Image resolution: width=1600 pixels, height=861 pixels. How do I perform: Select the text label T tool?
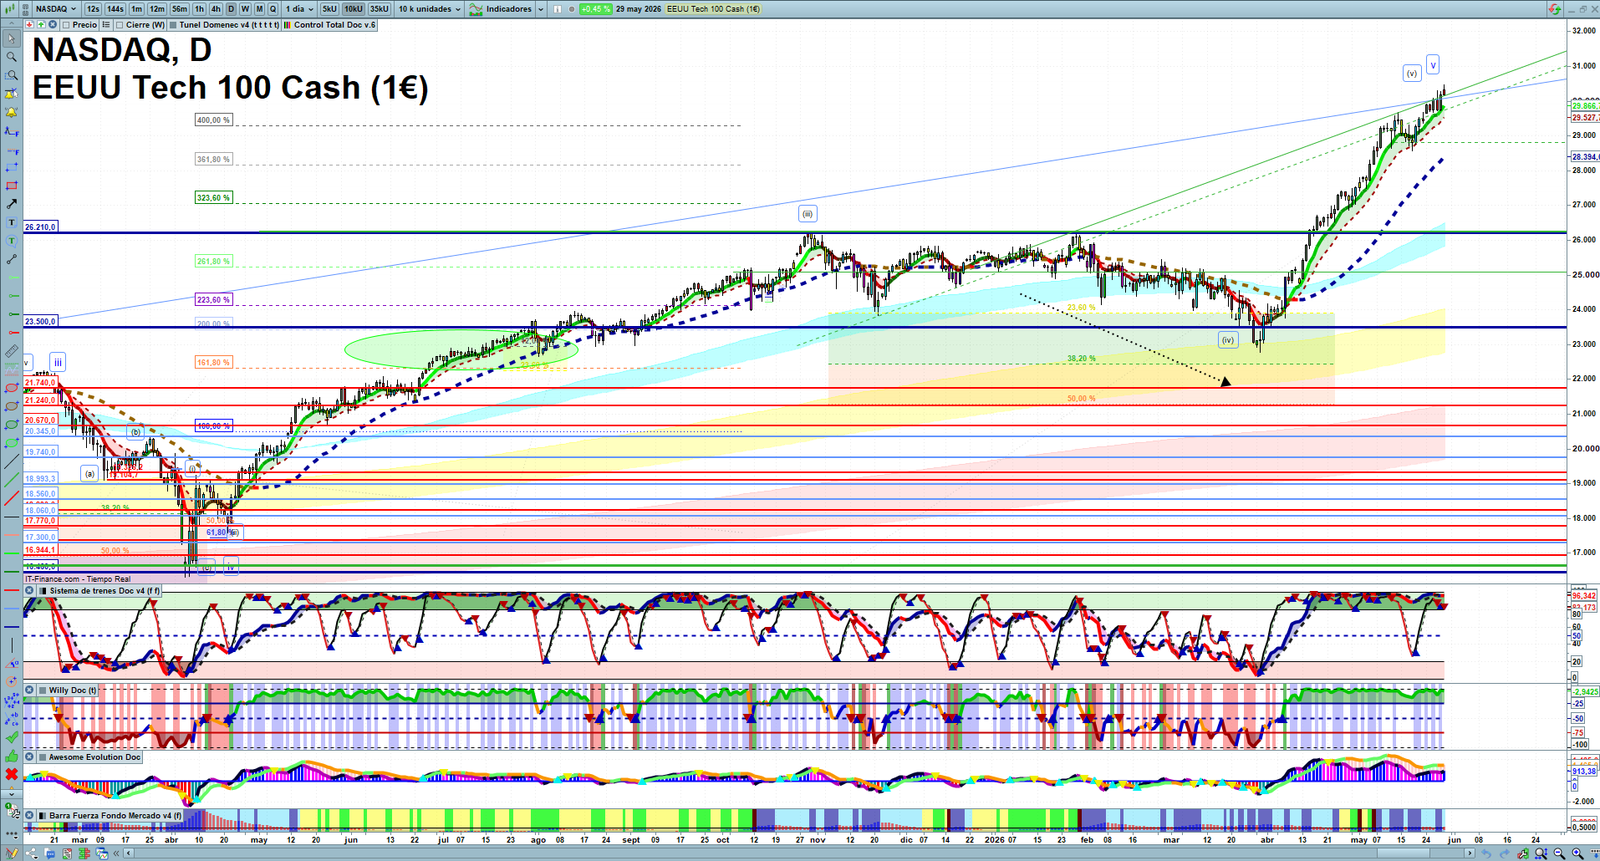click(x=11, y=222)
